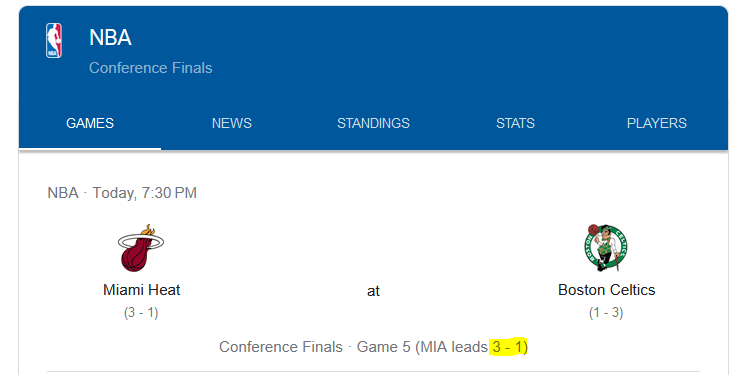The width and height of the screenshot is (734, 375).
Task: Click the Miami Heat flaming ball logo
Action: [140, 248]
